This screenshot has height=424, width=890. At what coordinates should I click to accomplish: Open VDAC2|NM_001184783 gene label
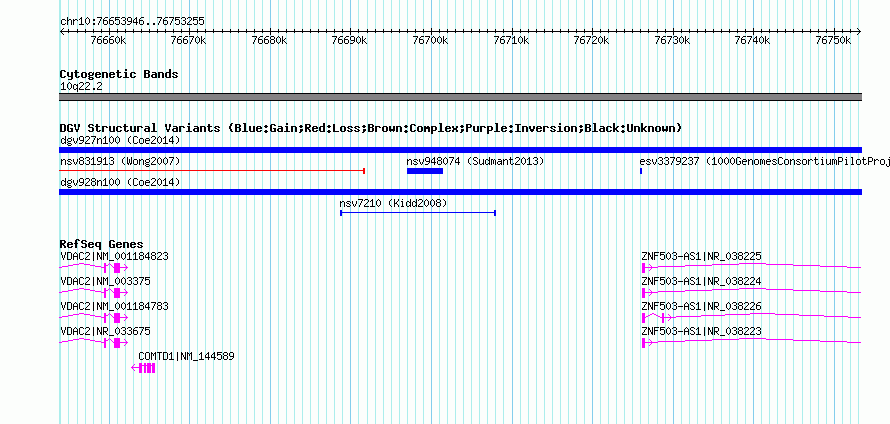click(x=114, y=307)
